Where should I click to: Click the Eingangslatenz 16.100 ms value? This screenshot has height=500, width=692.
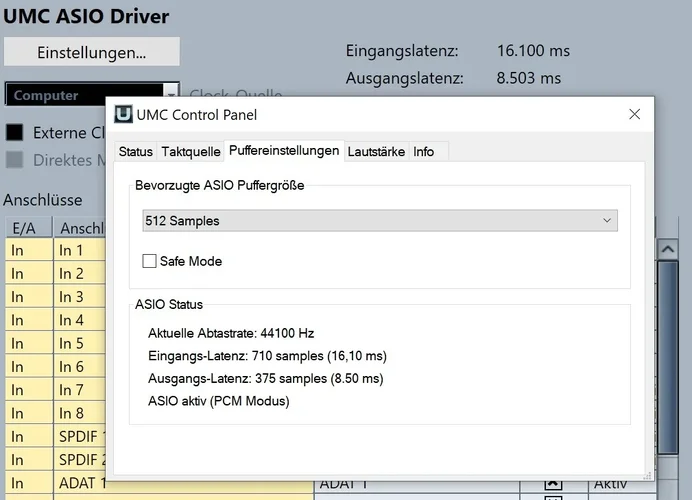click(533, 51)
